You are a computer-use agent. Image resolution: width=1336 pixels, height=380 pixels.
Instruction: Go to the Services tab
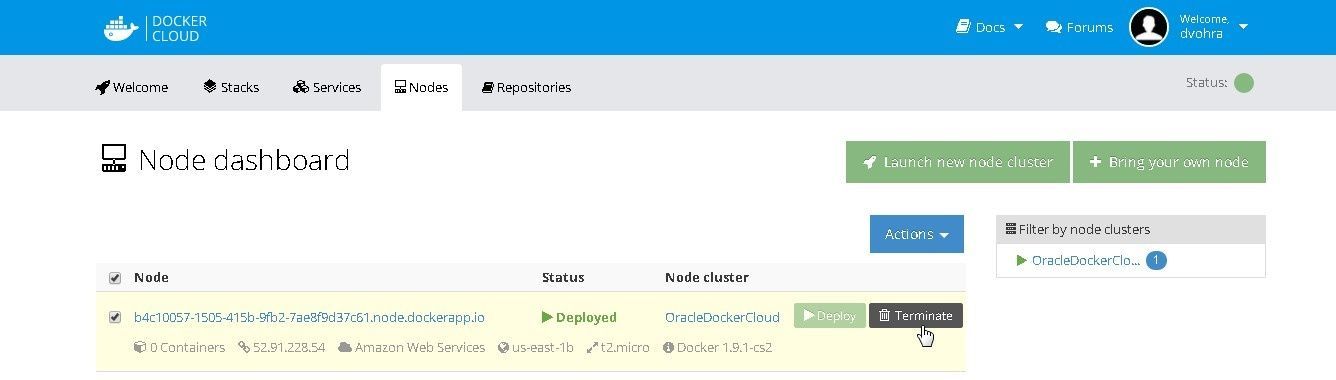tap(327, 87)
